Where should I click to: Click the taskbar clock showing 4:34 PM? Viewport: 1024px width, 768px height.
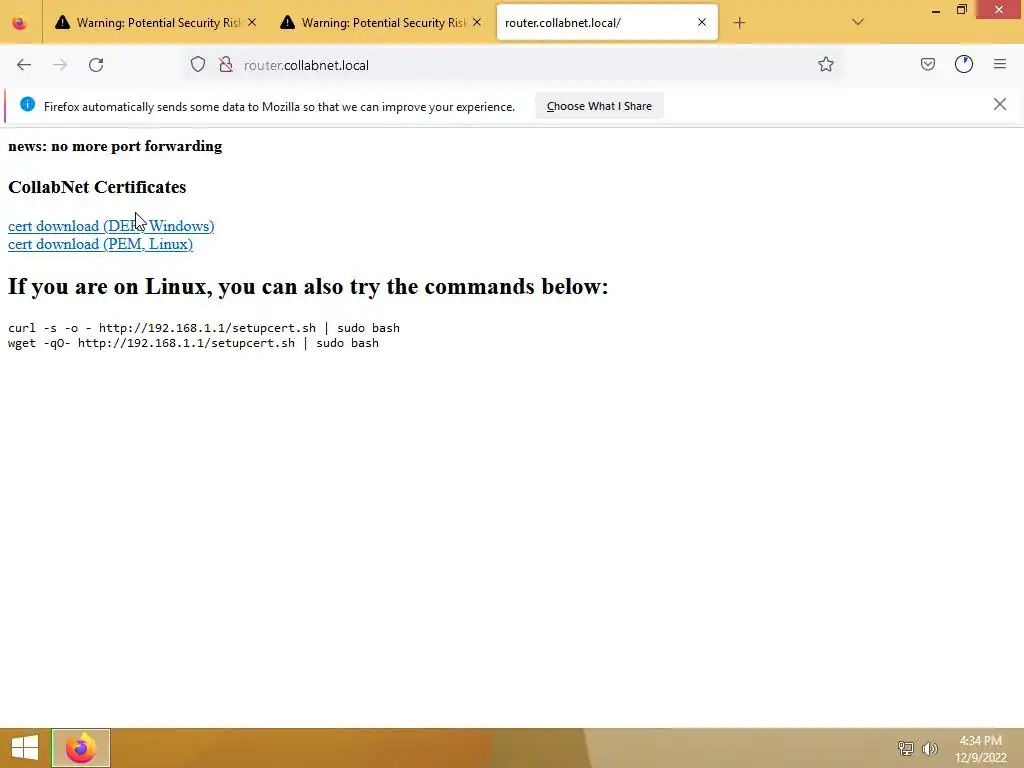[x=980, y=749]
